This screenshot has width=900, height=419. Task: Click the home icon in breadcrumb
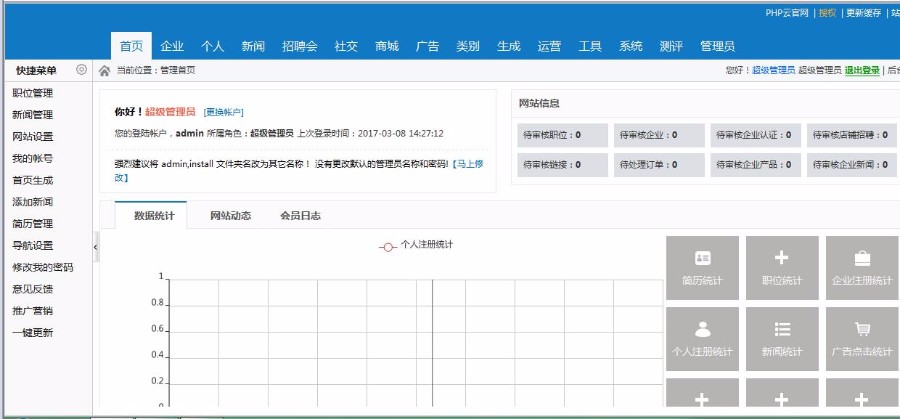click(104, 71)
